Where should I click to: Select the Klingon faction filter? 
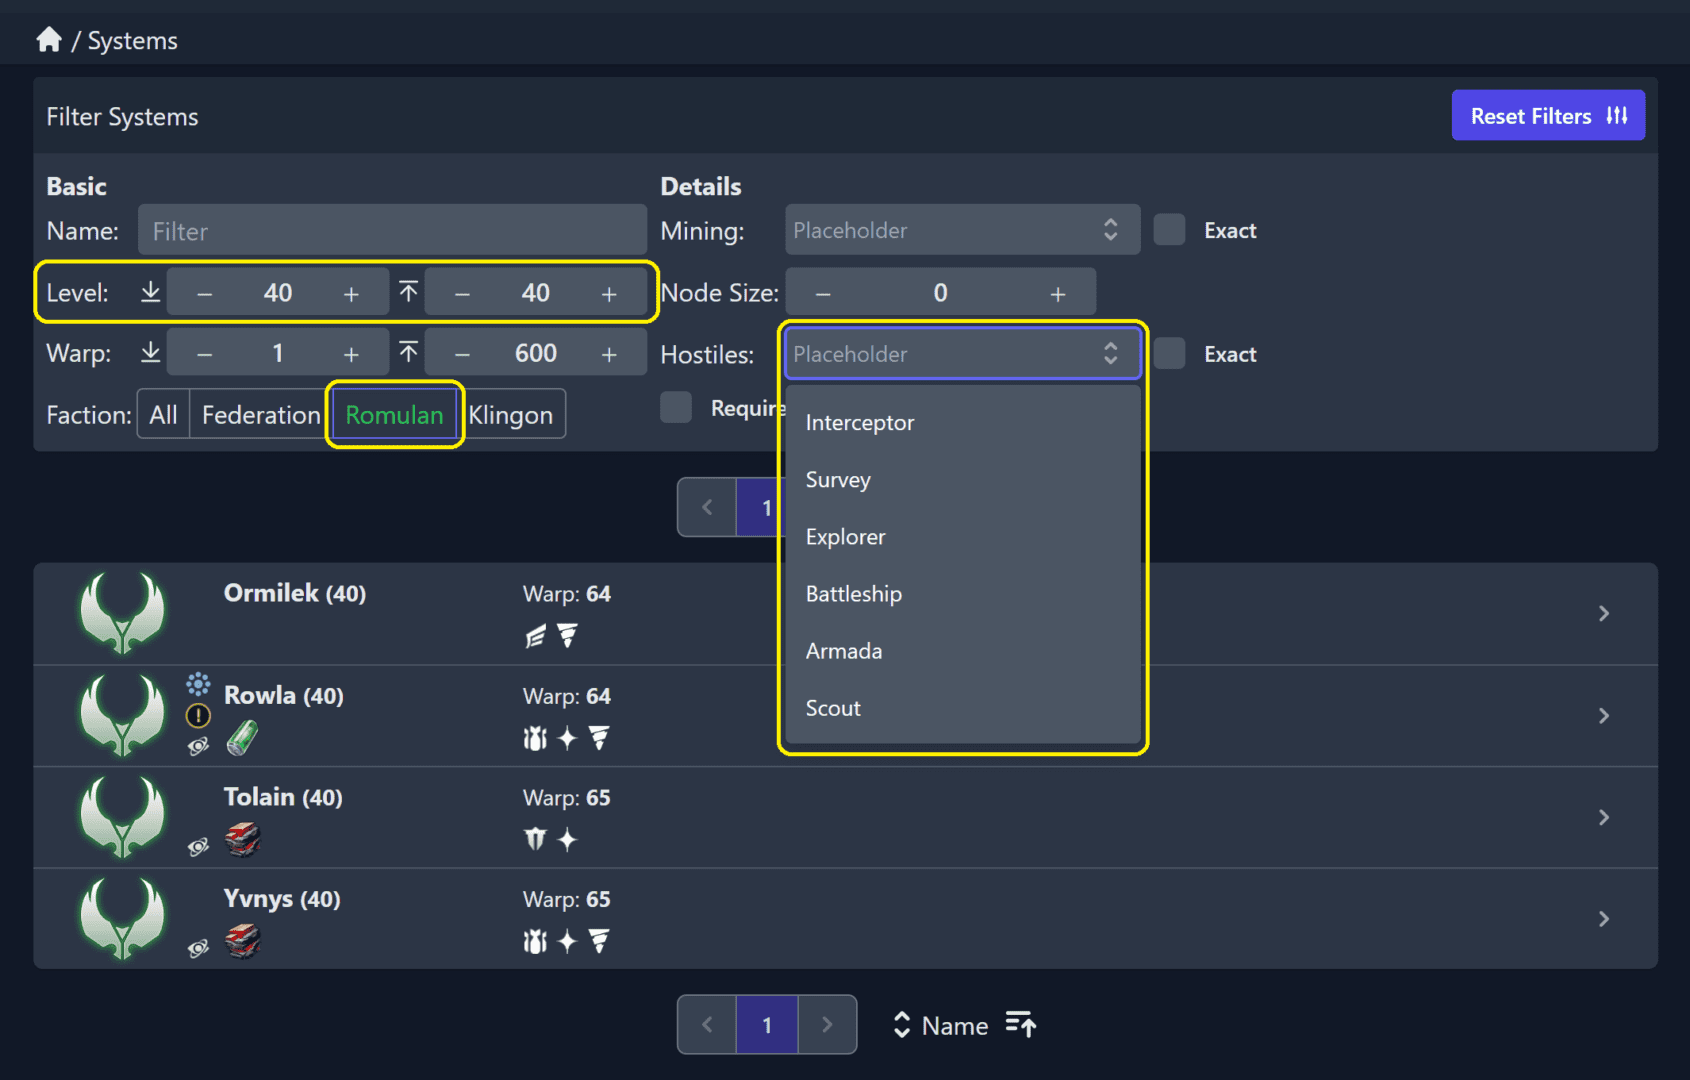511,415
